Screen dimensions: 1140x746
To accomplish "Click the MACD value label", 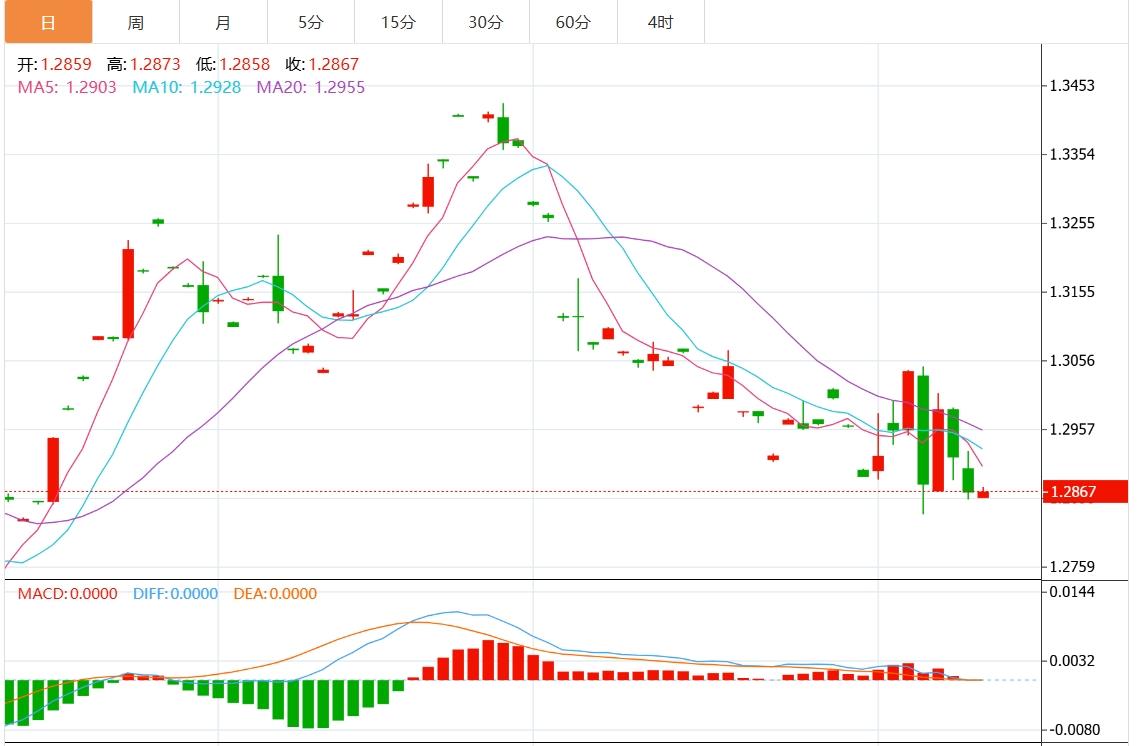I will (x=67, y=594).
